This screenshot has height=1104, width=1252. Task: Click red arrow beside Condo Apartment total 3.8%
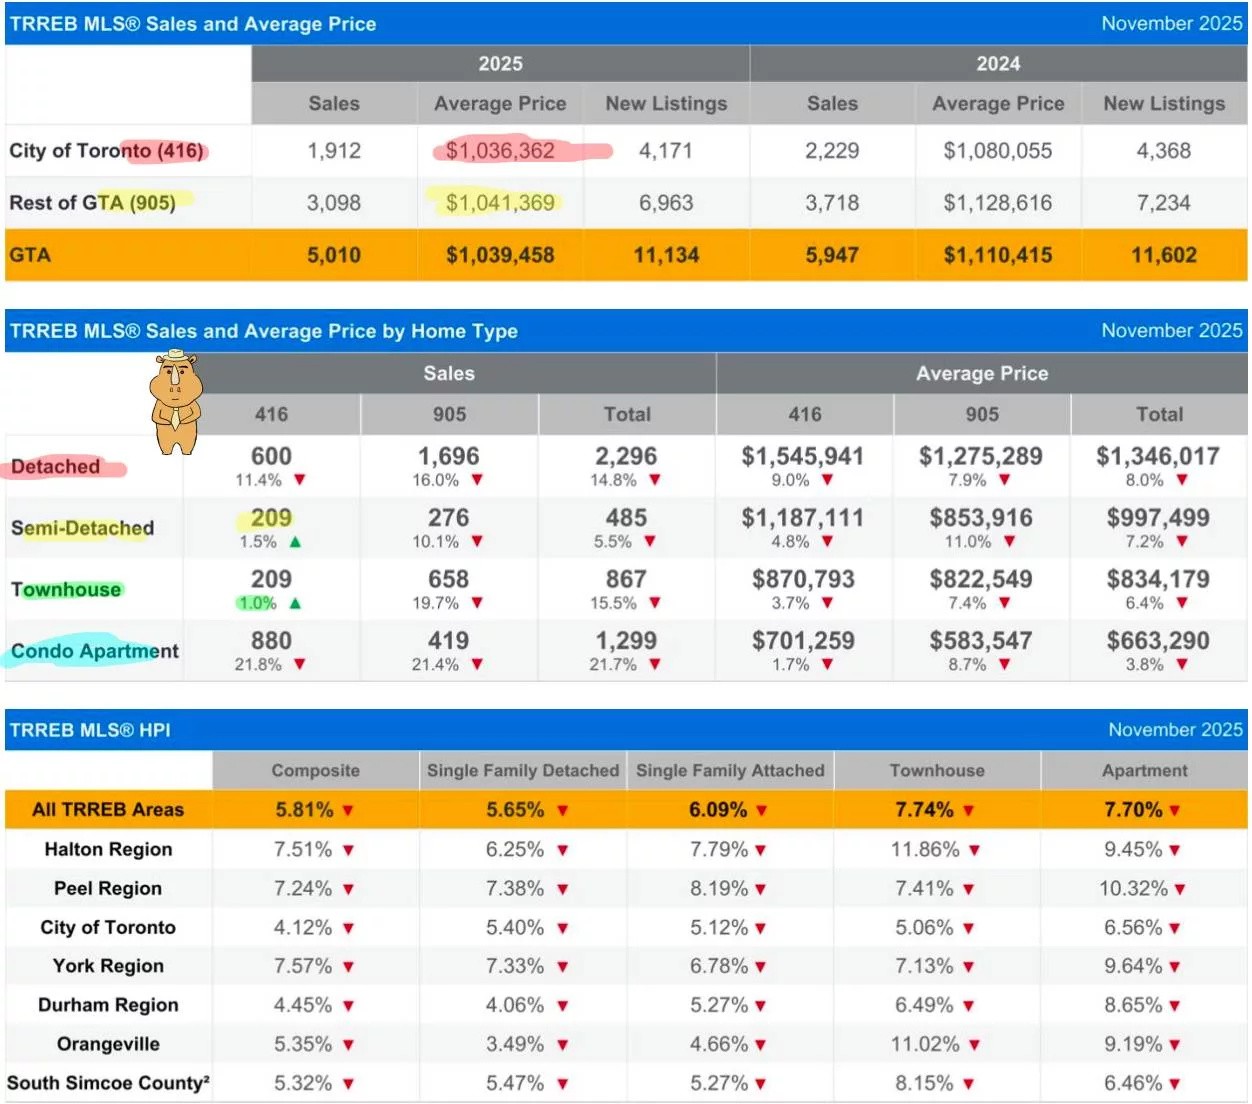1182,665
